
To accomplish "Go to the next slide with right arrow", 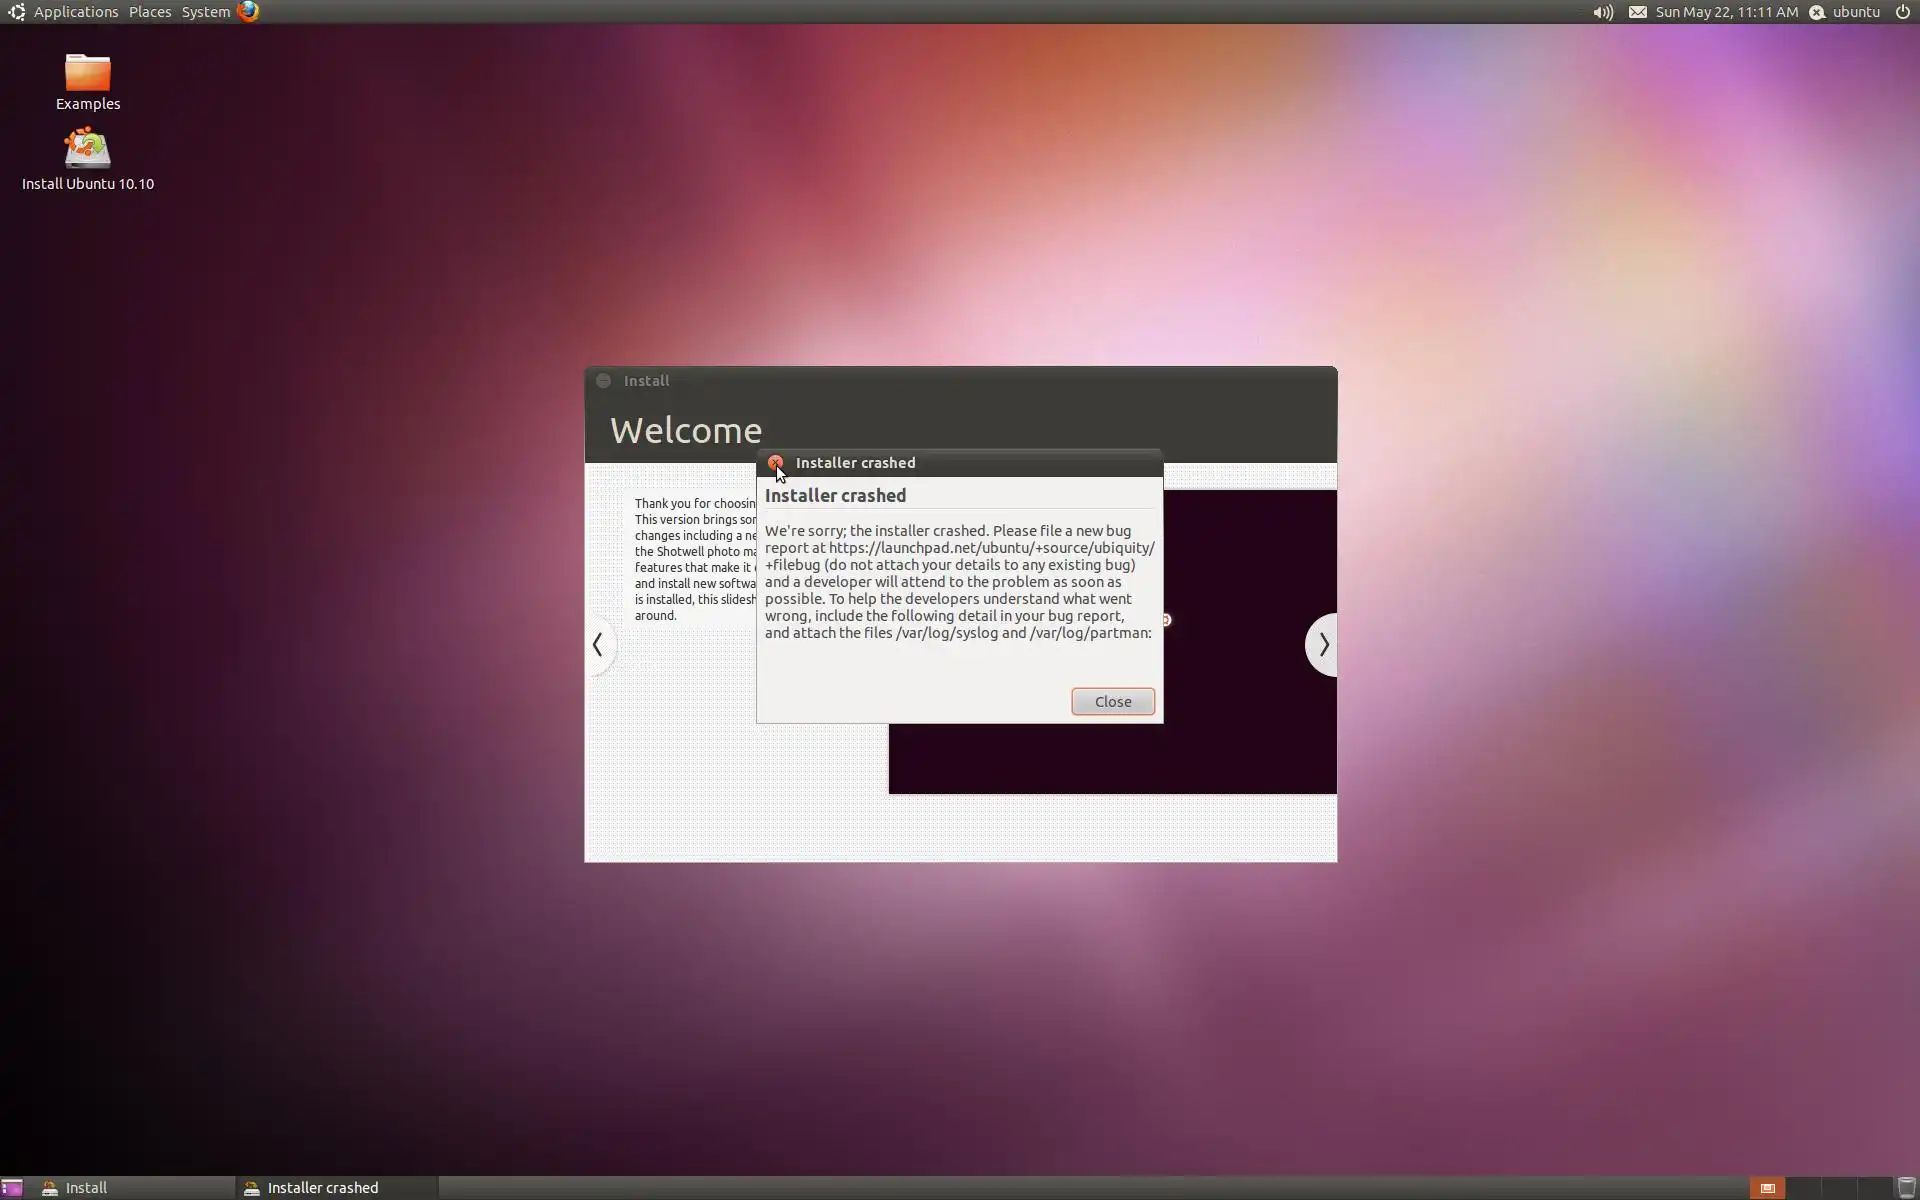I will [1323, 645].
